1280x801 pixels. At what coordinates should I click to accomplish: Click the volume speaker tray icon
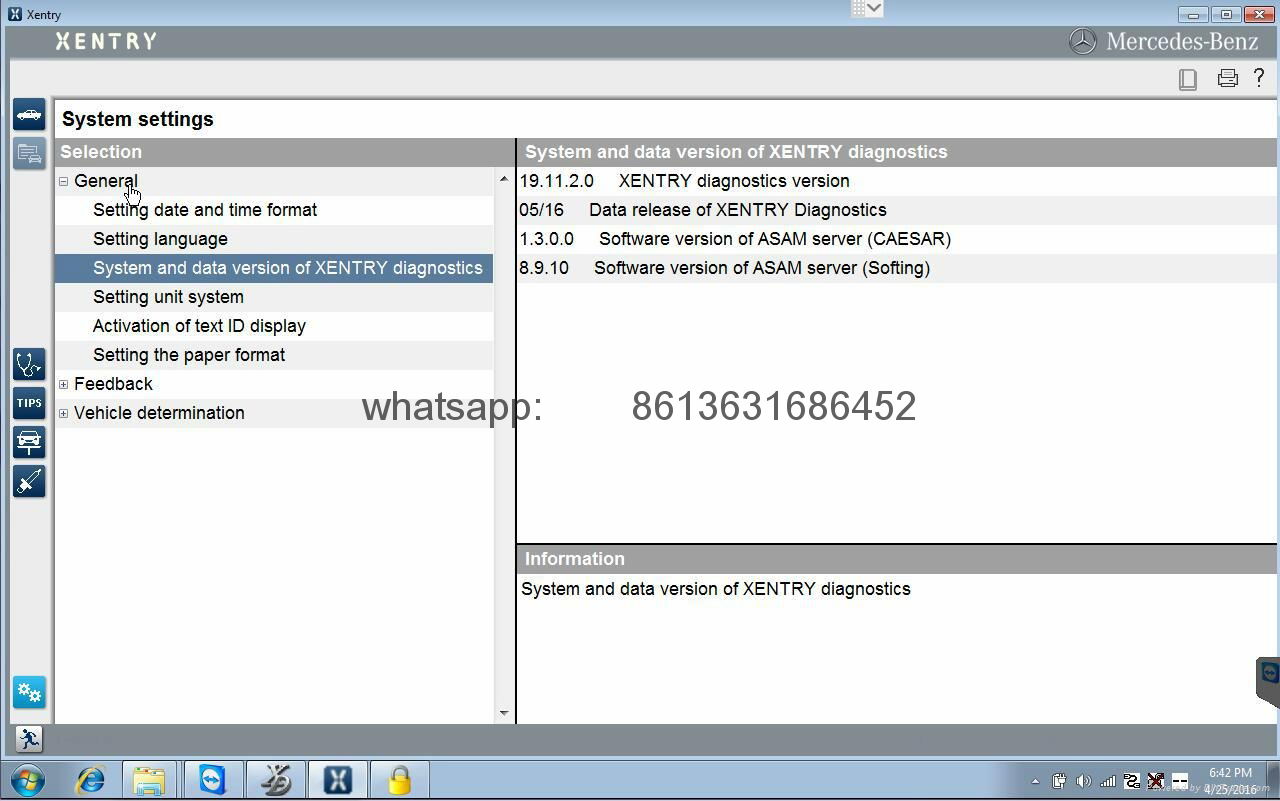[x=1083, y=781]
